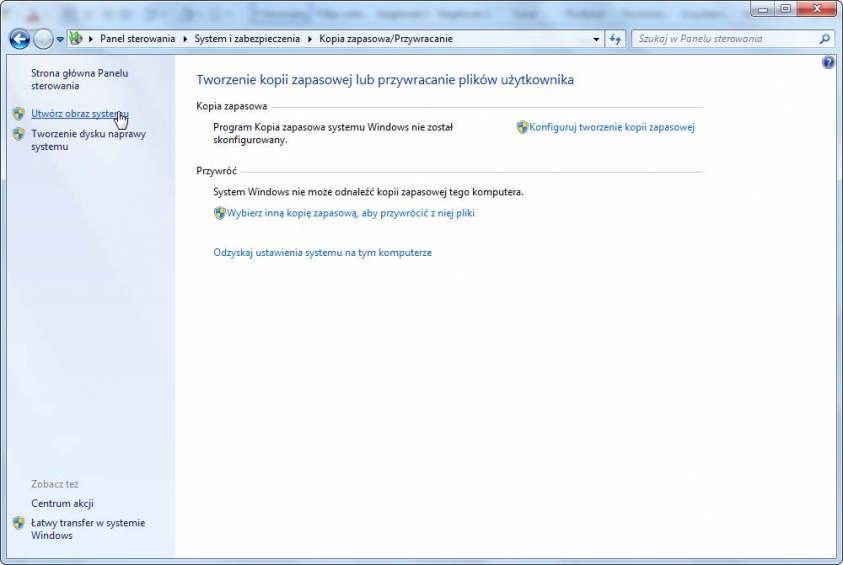Expand arrow after System i zabezpieczenia breadcrumb
This screenshot has width=843, height=565.
coord(308,39)
